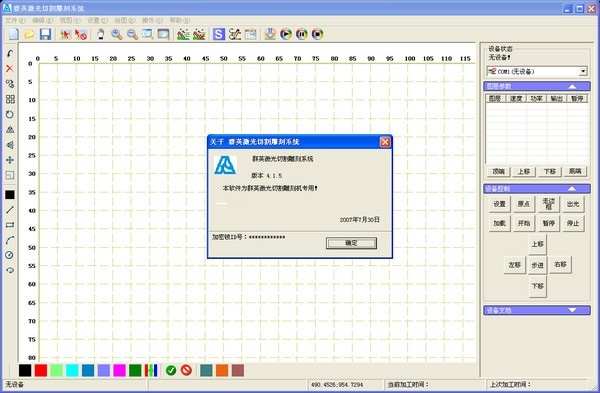This screenshot has width=600, height=393.
Task: Click the new document icon
Action: tap(14, 34)
